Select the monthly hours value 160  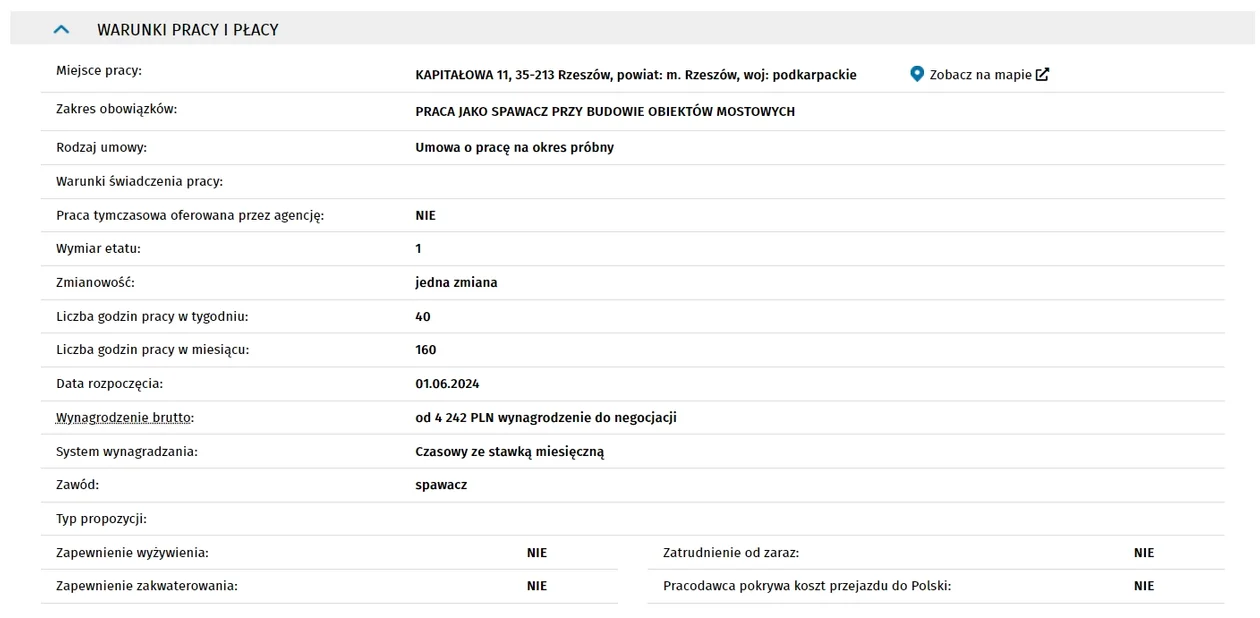point(426,350)
